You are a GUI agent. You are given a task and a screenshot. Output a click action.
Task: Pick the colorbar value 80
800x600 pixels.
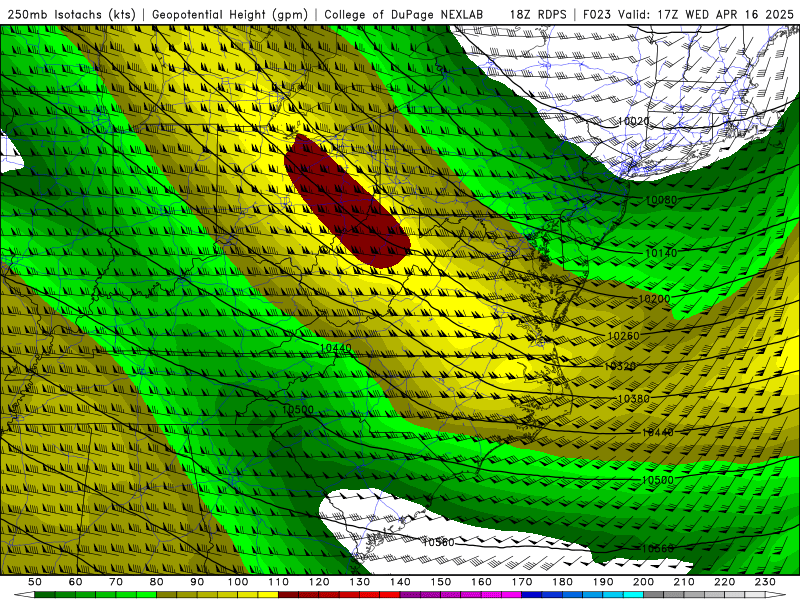point(157,582)
